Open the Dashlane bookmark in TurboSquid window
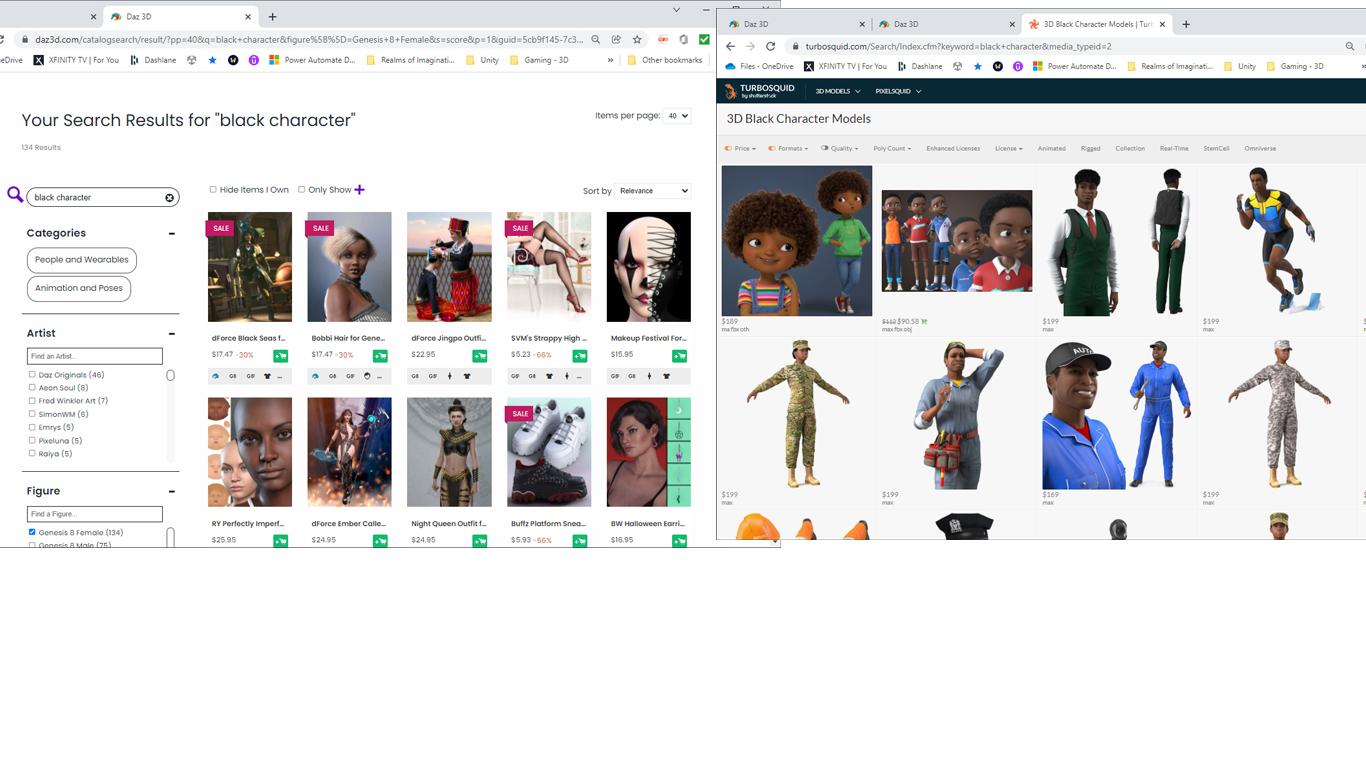This screenshot has width=1366, height=768. [x=920, y=66]
